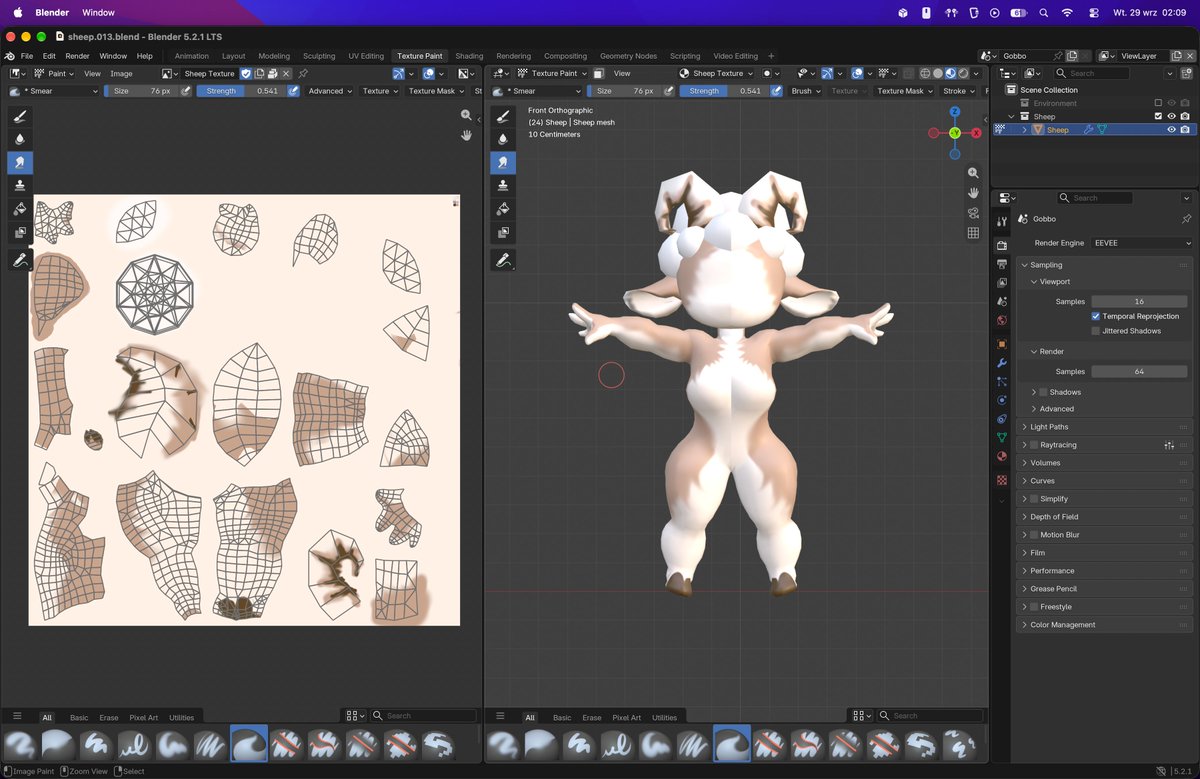
Task: Select the Clone tool in 3D viewport toolbar
Action: 503,185
